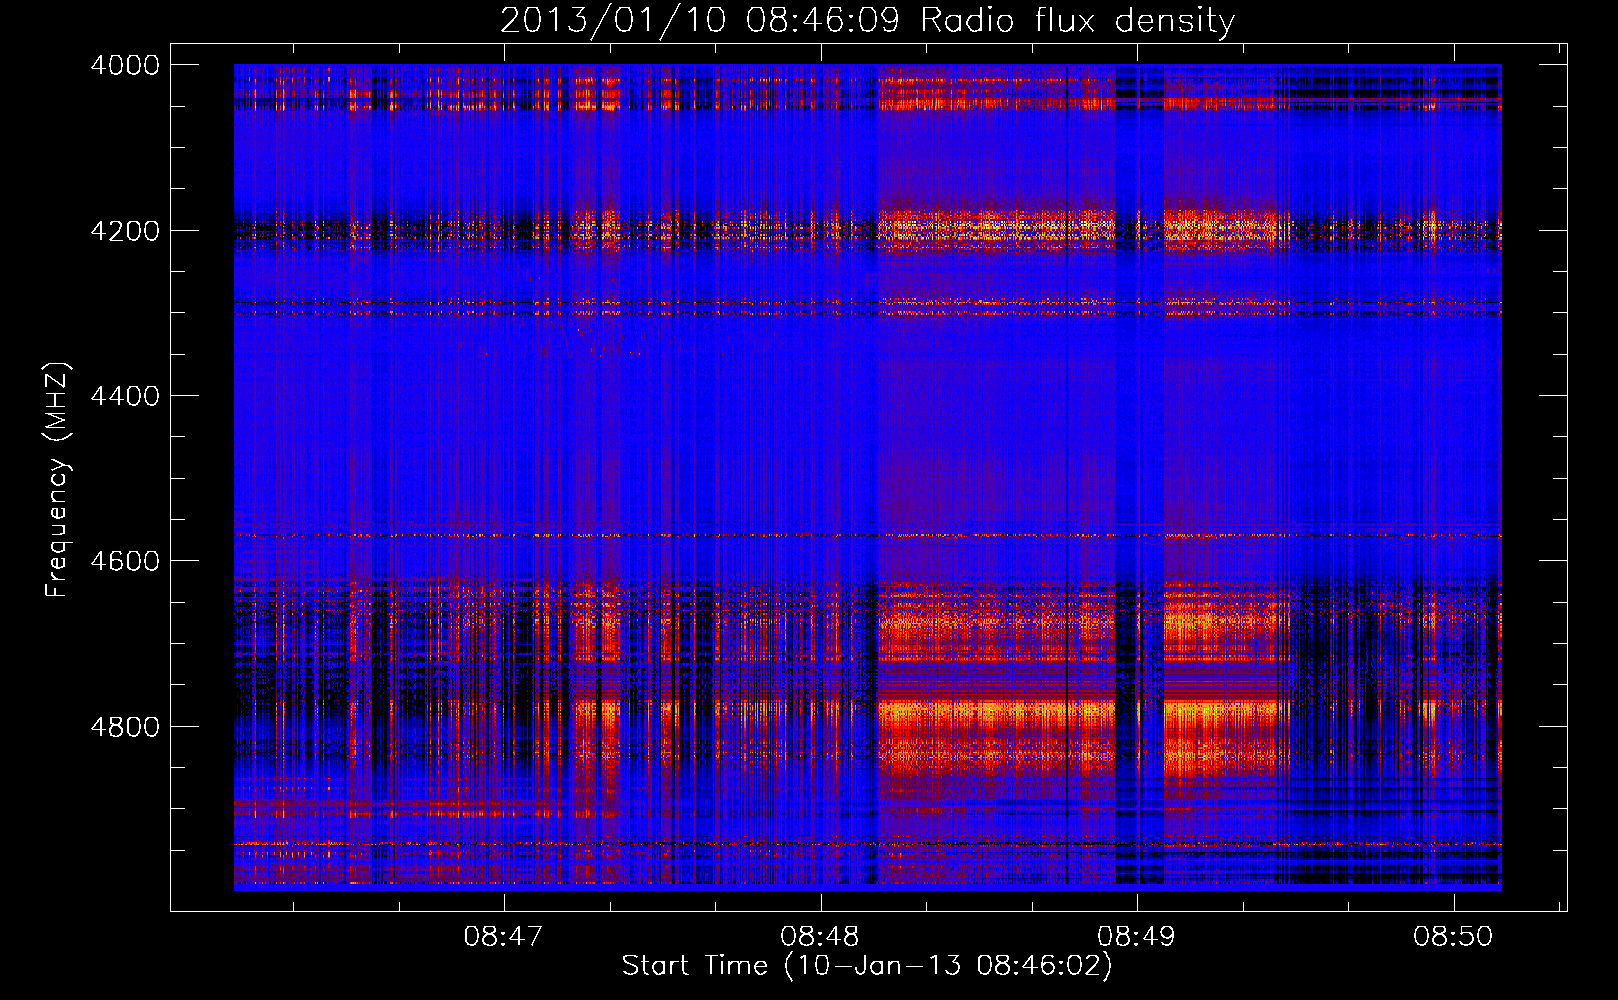Click the 08:47 time tick label

[x=503, y=937]
